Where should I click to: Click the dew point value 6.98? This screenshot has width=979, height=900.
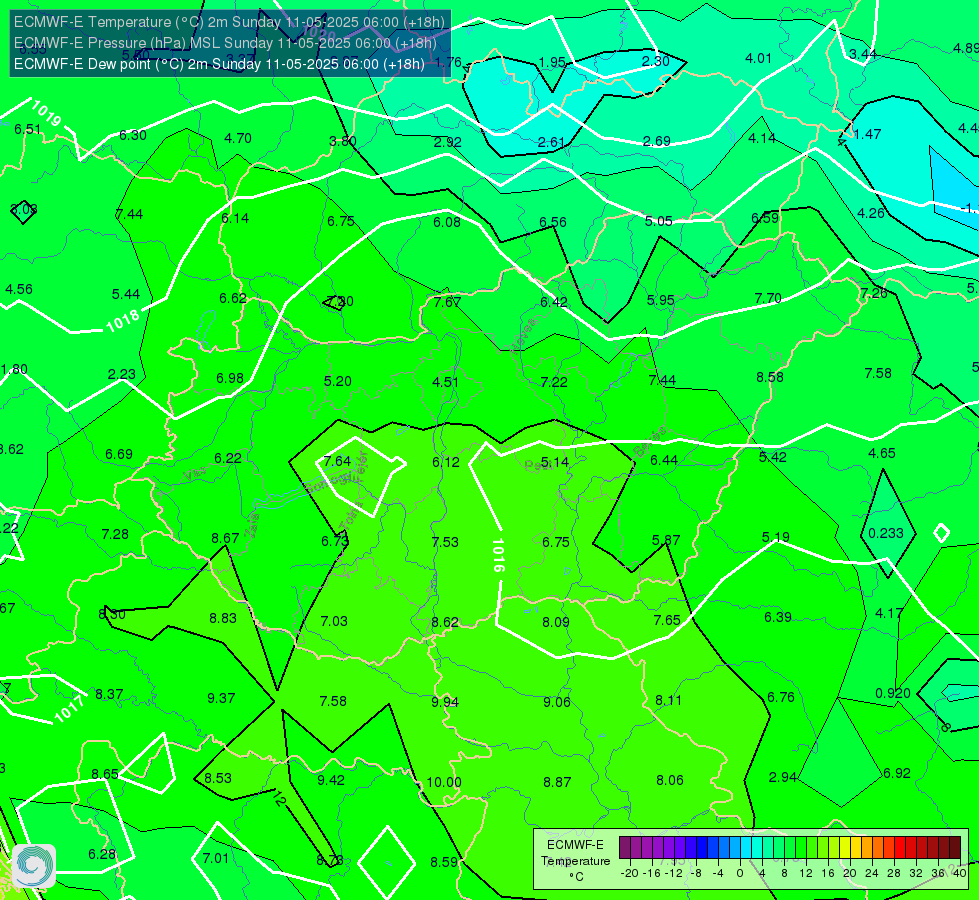point(230,378)
